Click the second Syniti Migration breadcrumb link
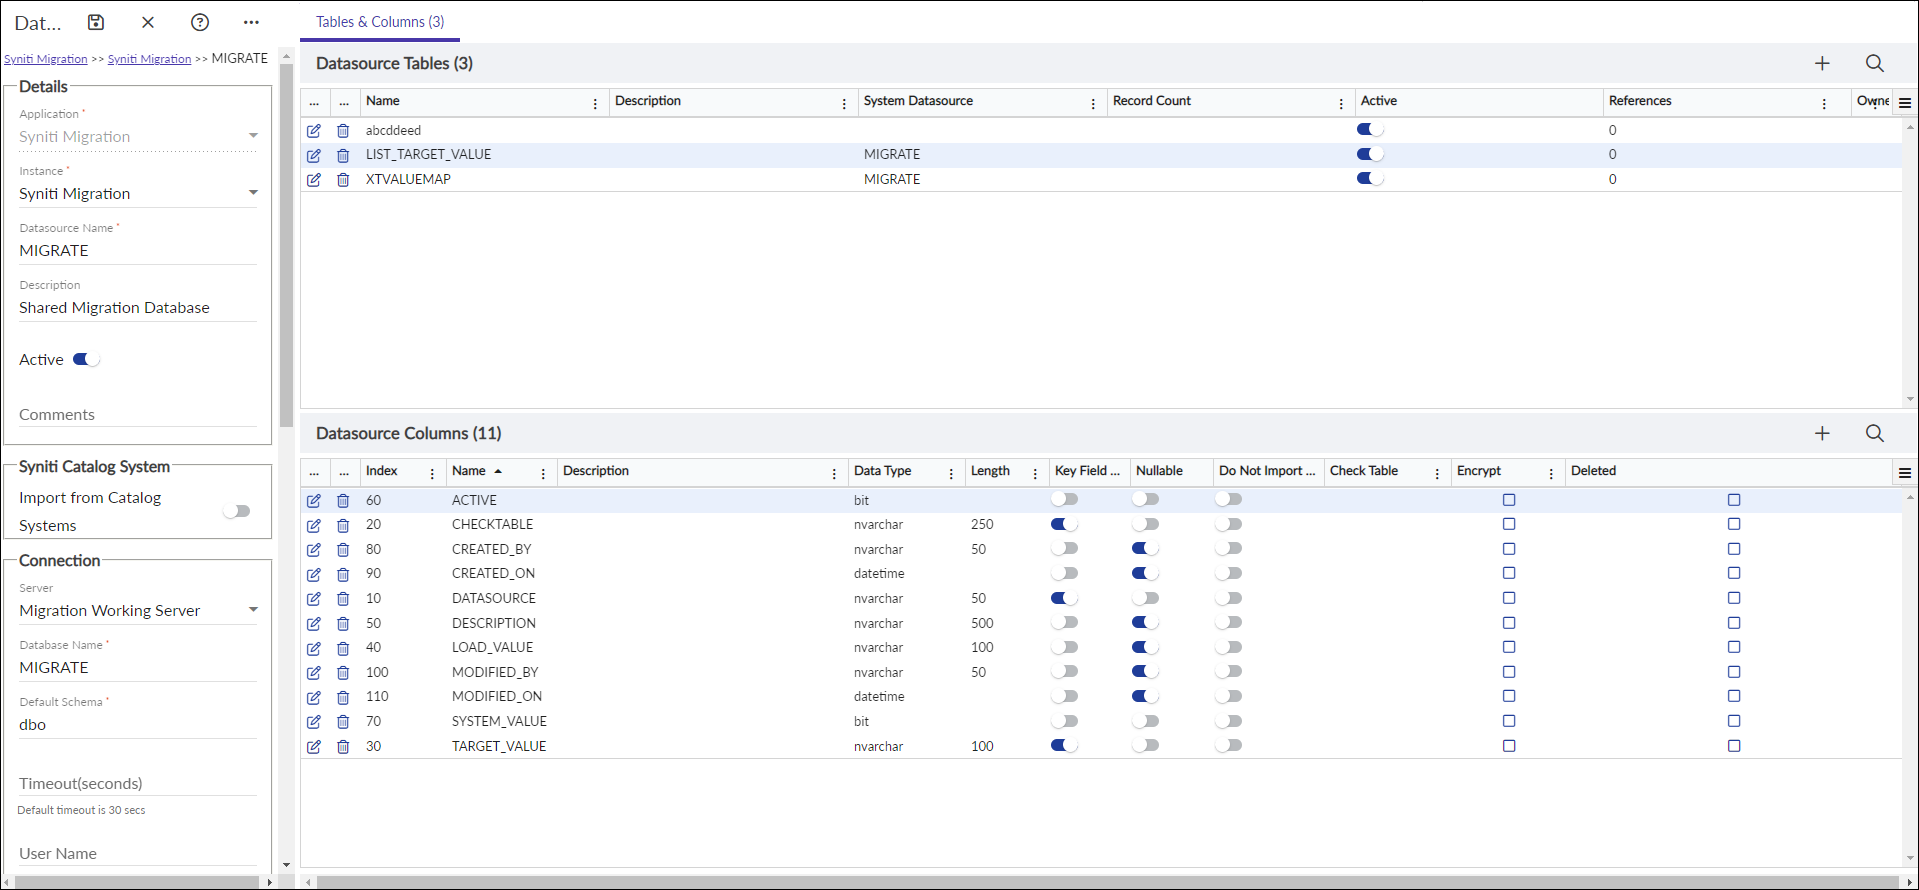The height and width of the screenshot is (890, 1919). coord(149,59)
